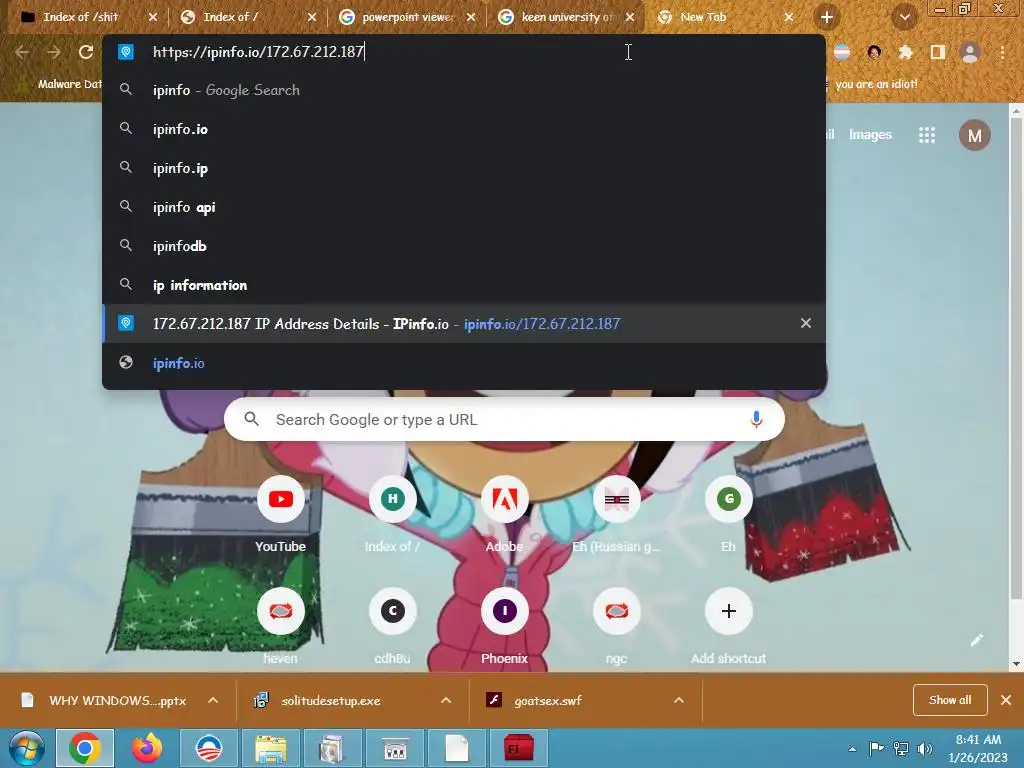This screenshot has width=1024, height=768.
Task: Switch to keen university tab
Action: coord(566,17)
